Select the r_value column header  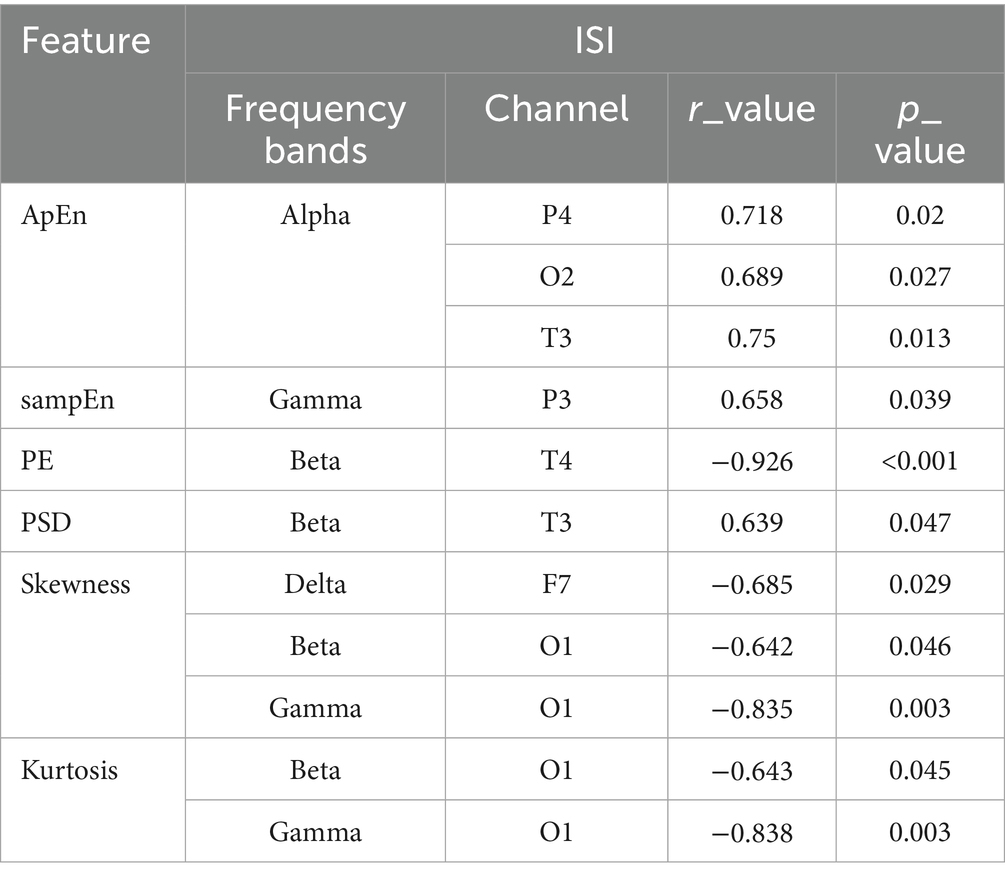tap(752, 109)
